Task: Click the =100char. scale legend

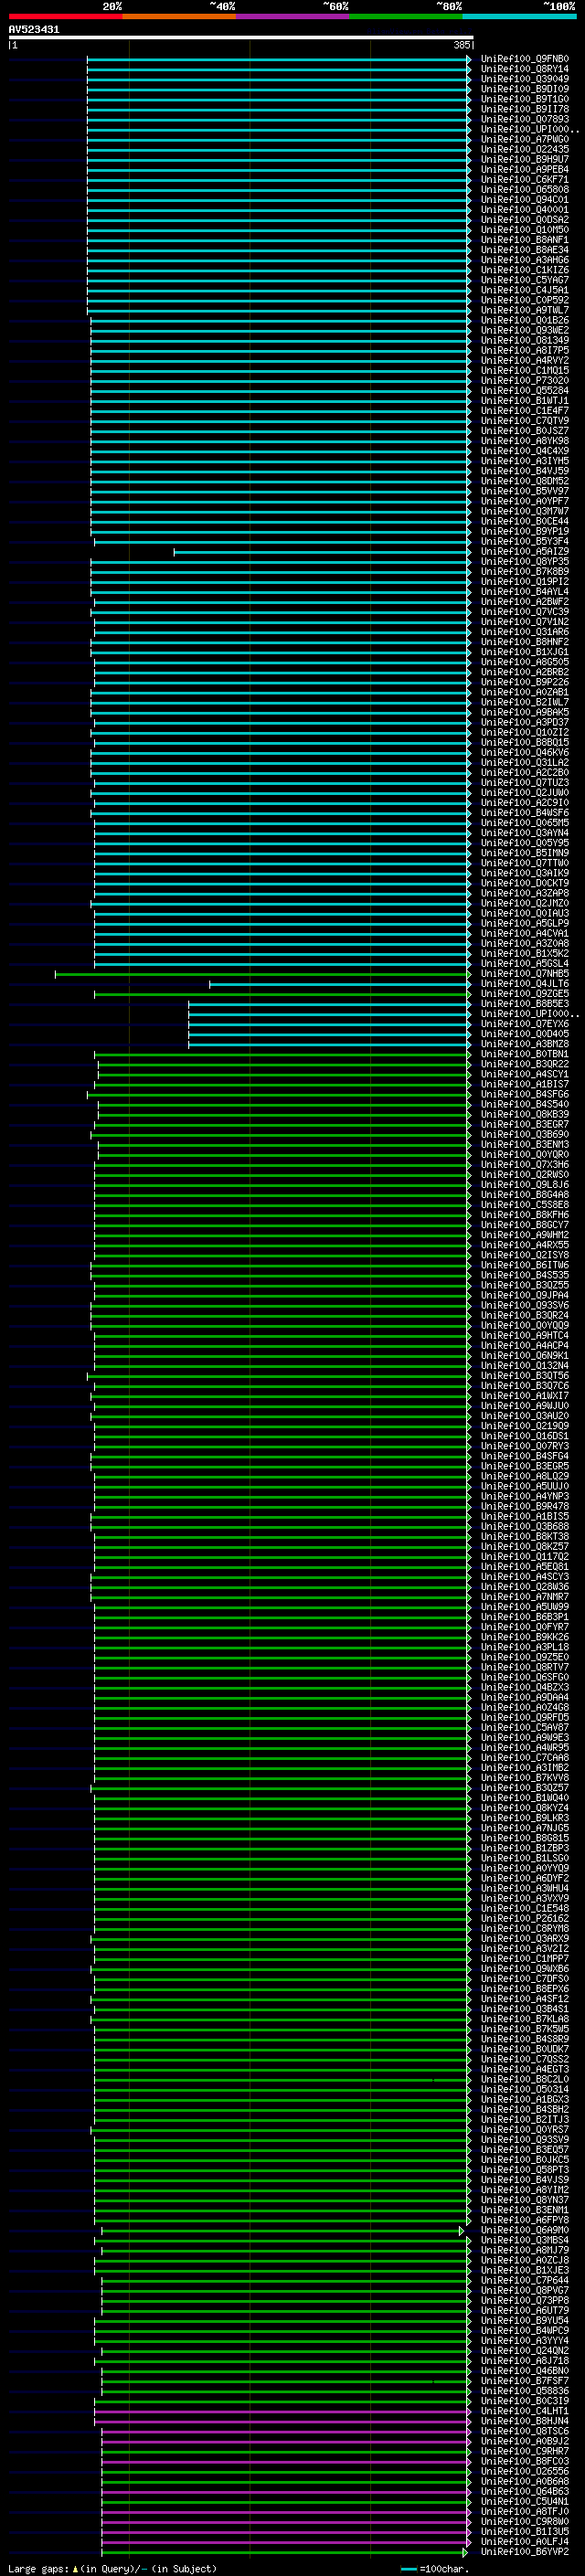Action: tap(433, 2568)
